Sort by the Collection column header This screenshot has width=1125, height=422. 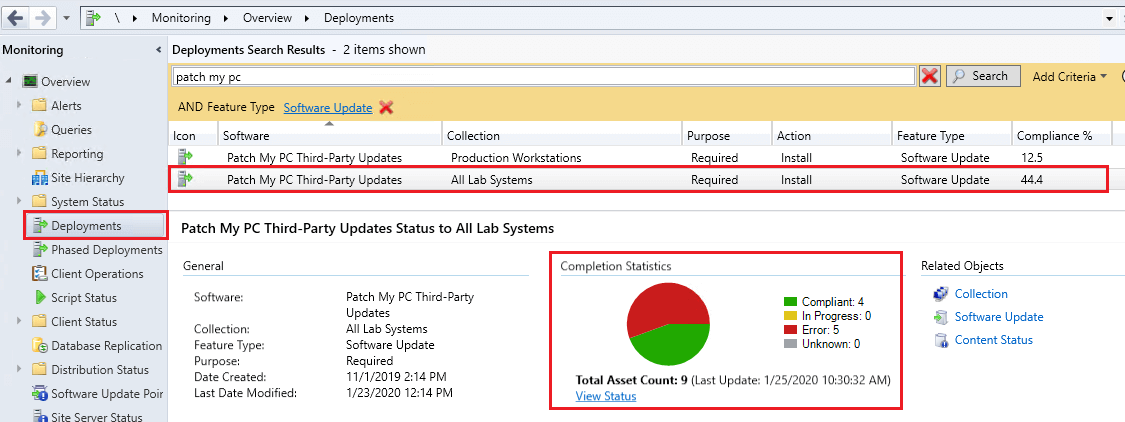coord(561,136)
